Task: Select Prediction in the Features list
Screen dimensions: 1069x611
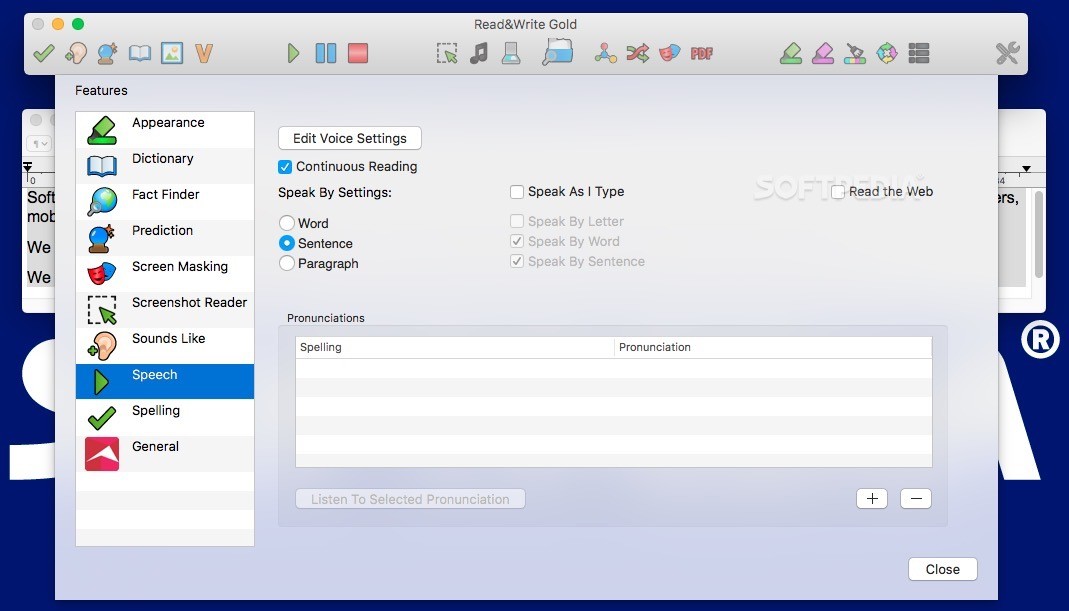Action: click(x=165, y=238)
